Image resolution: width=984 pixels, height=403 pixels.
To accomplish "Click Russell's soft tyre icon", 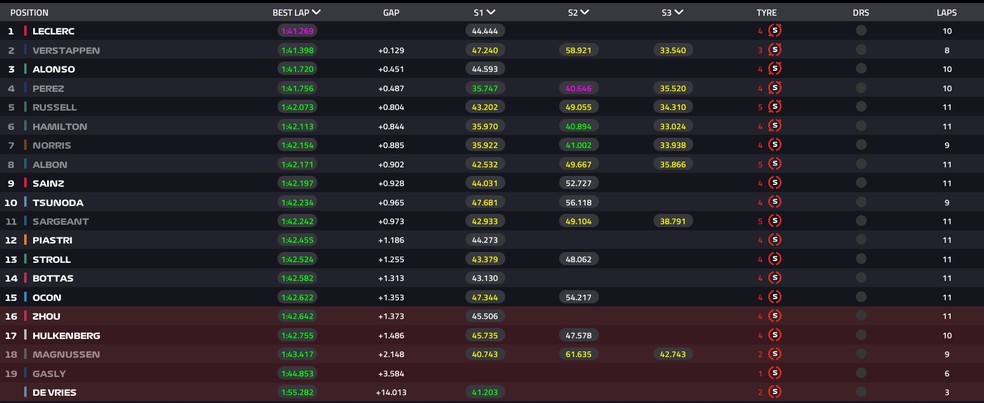I will pyautogui.click(x=775, y=107).
